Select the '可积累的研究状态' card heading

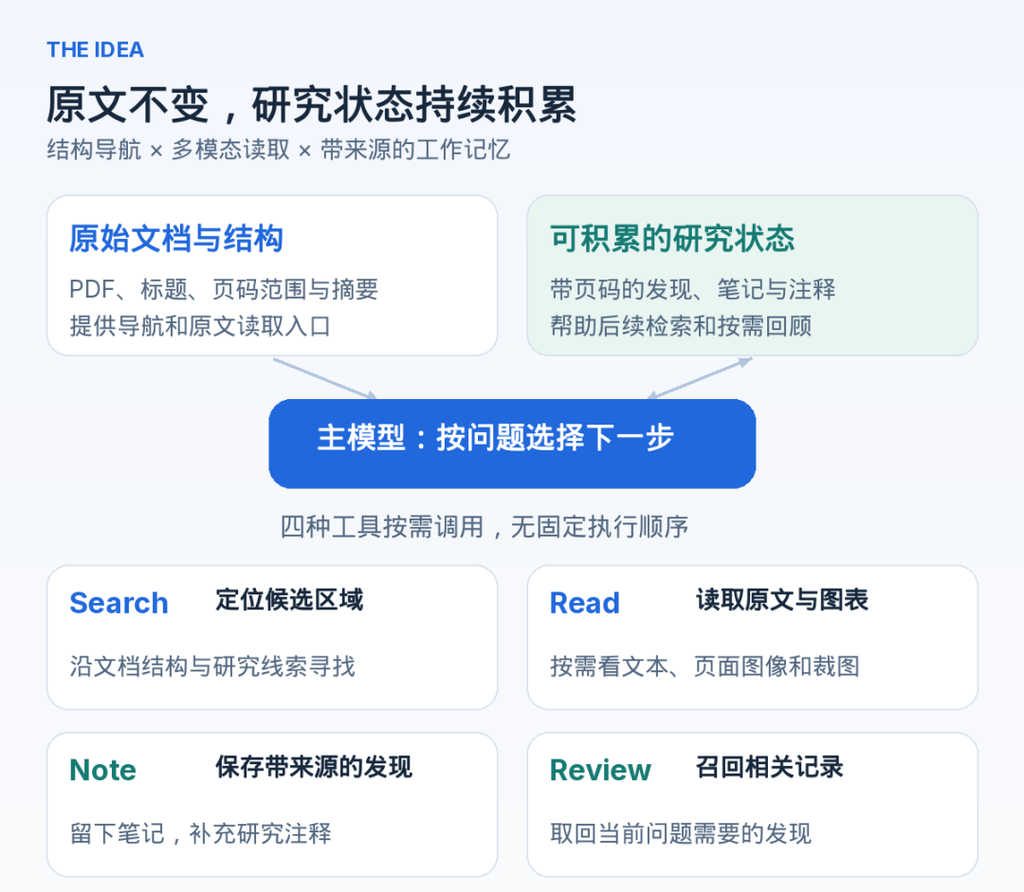click(672, 238)
